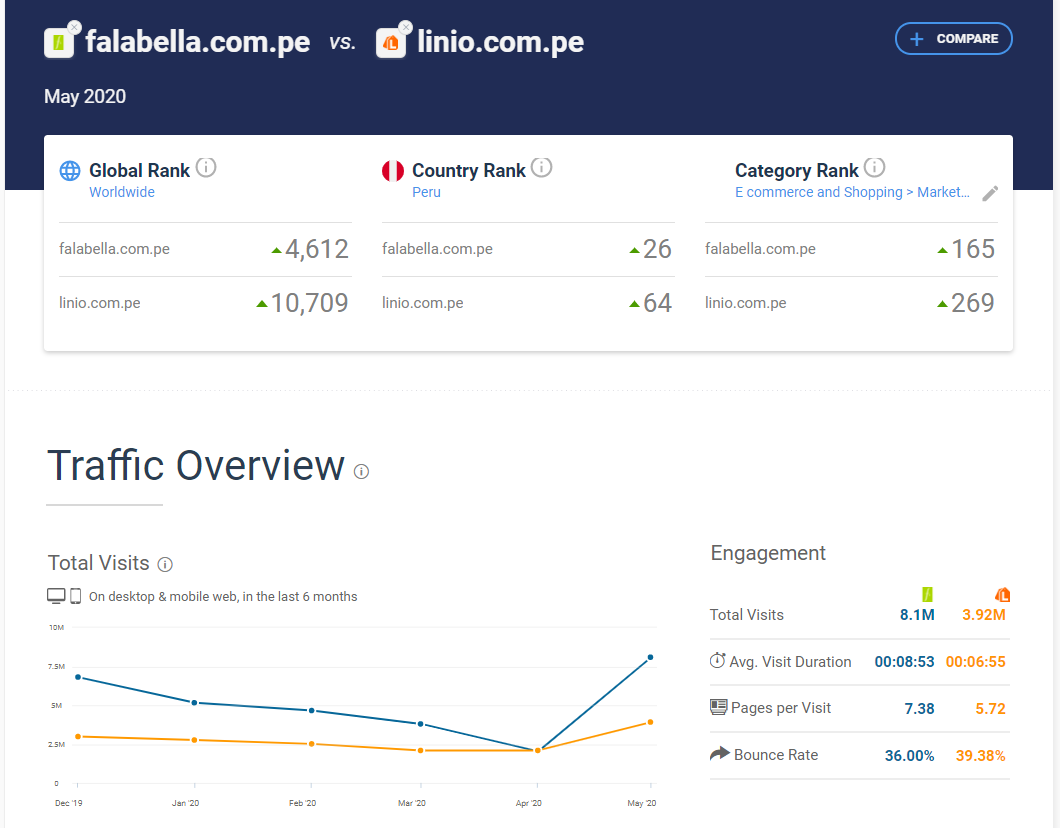This screenshot has height=828, width=1060.
Task: Click the Traffic Overview info icon
Action: coord(361,471)
